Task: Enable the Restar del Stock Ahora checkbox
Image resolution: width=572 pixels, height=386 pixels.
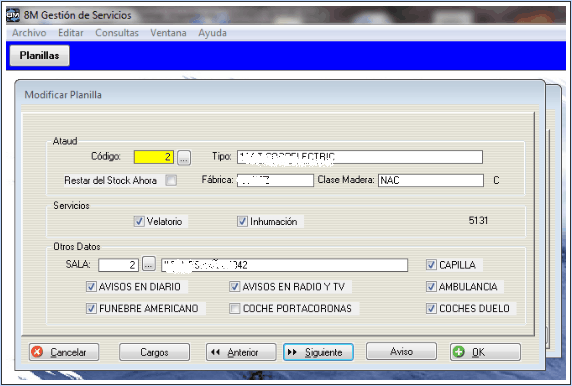Action: click(x=171, y=180)
